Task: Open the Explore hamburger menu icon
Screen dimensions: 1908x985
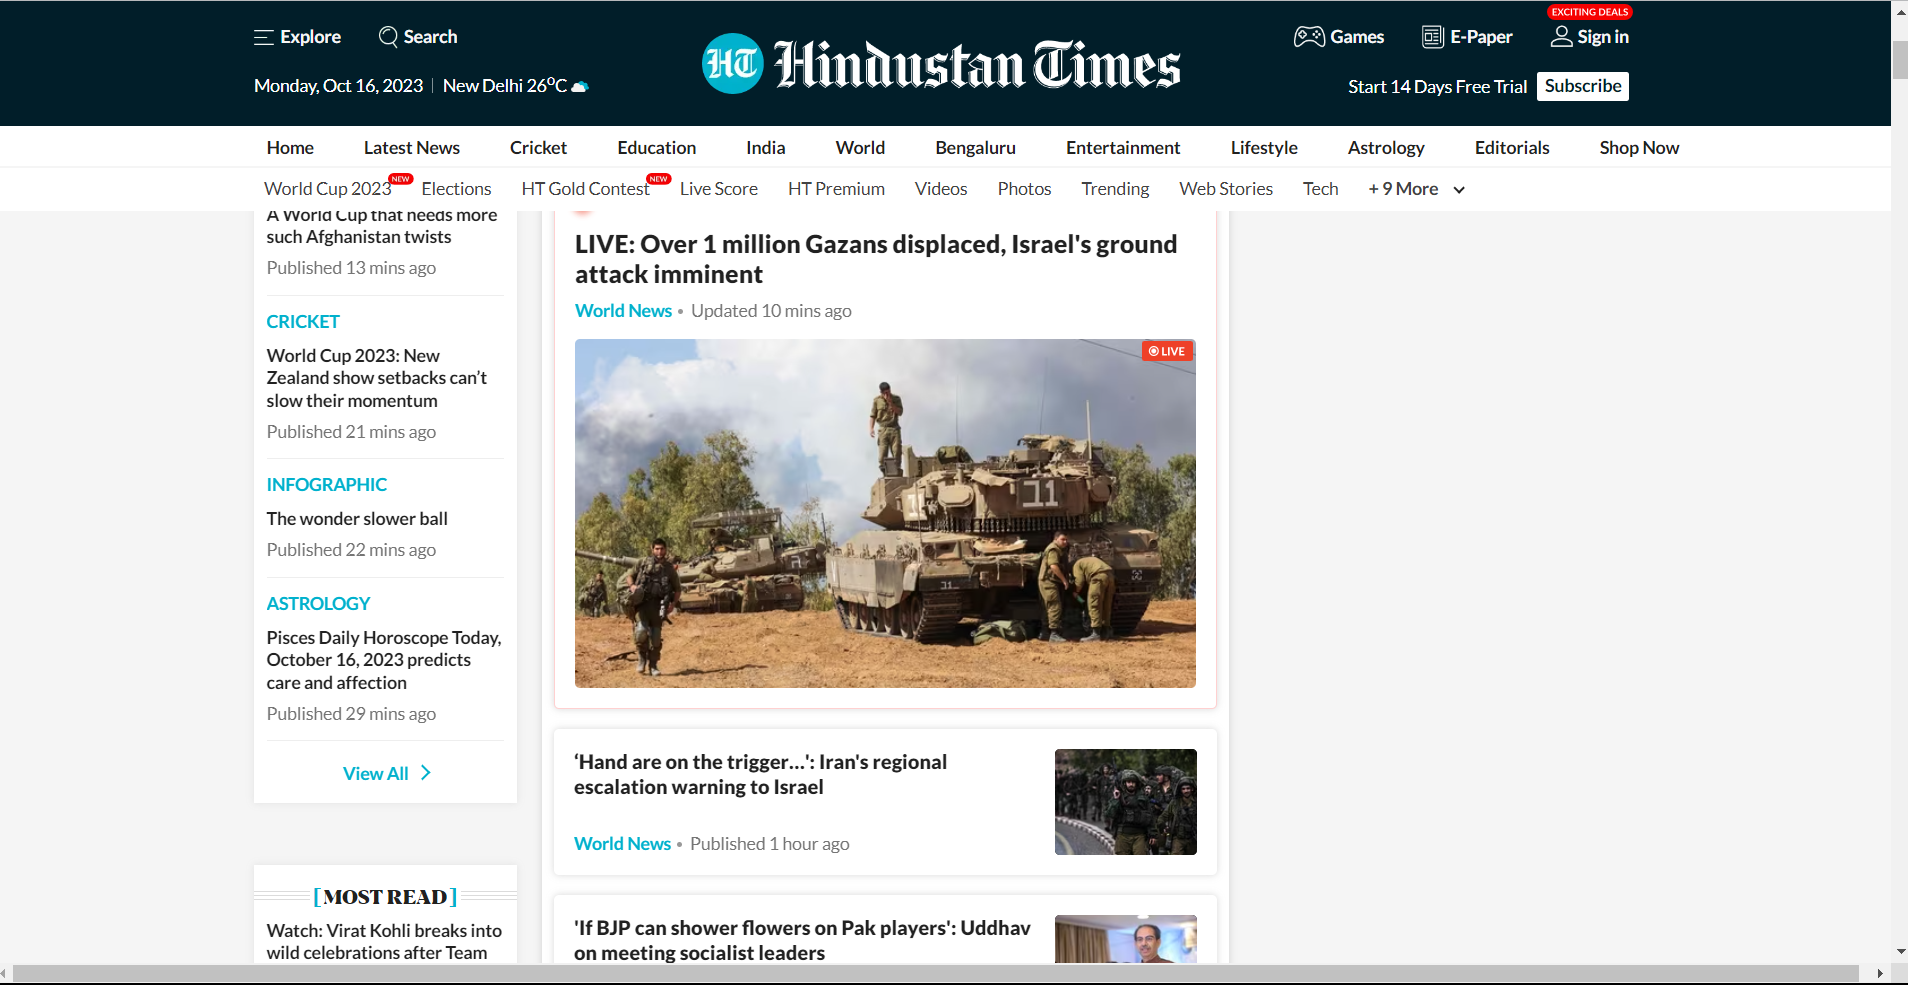Action: point(264,37)
